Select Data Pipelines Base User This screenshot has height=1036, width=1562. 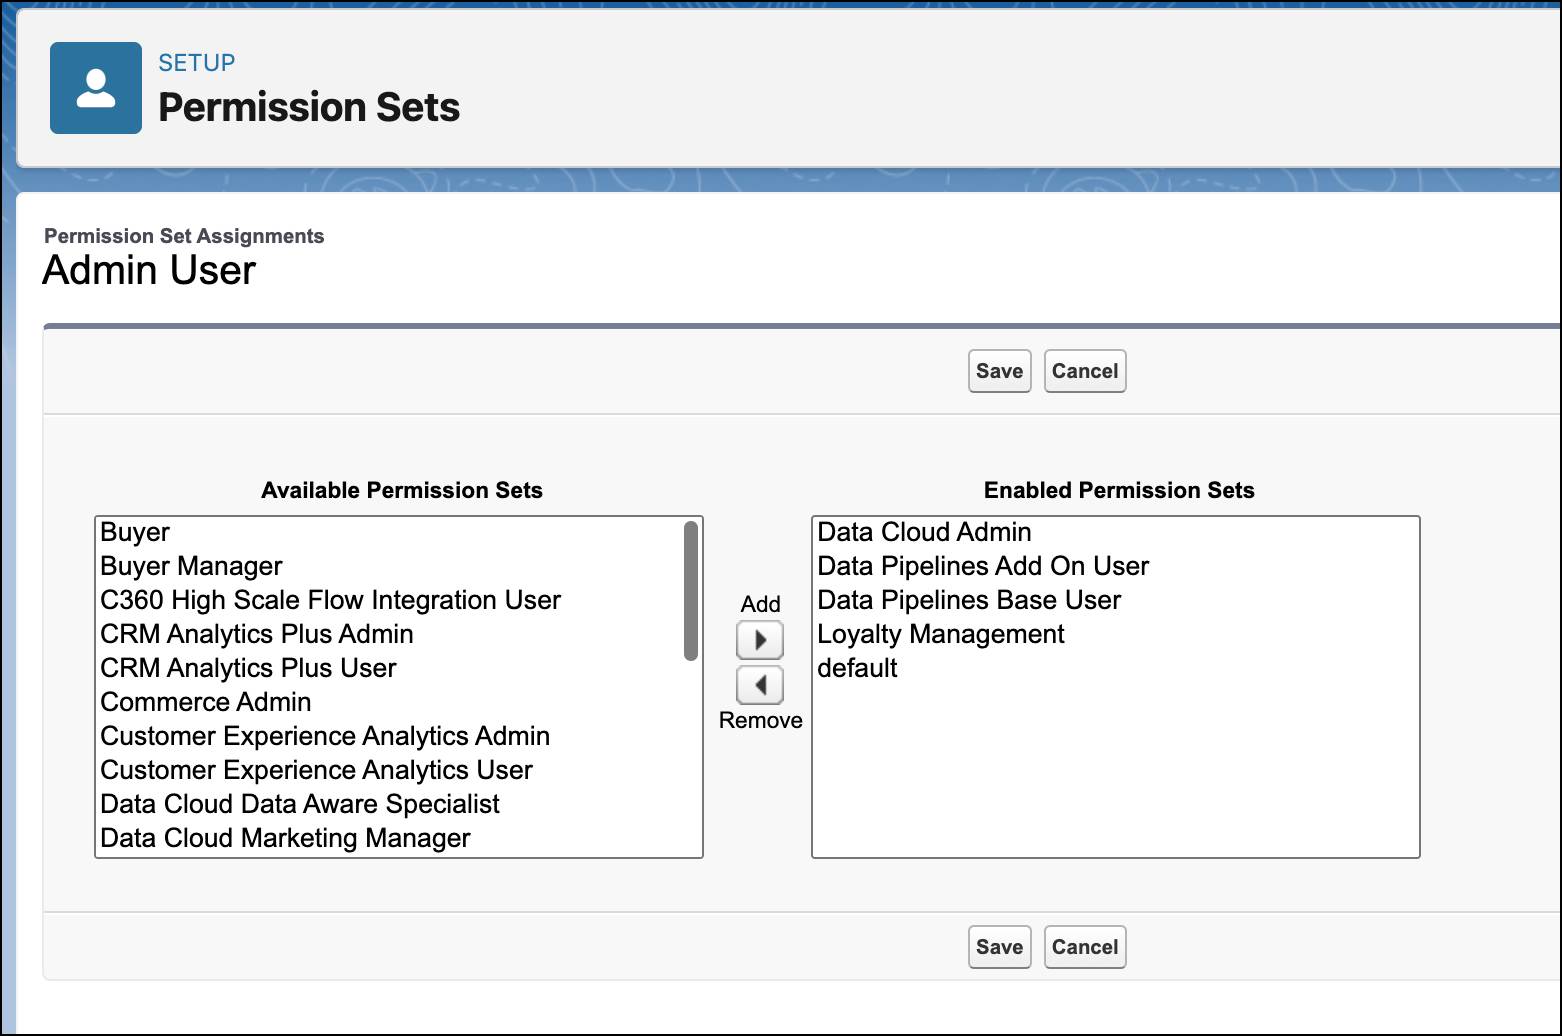coord(1116,600)
